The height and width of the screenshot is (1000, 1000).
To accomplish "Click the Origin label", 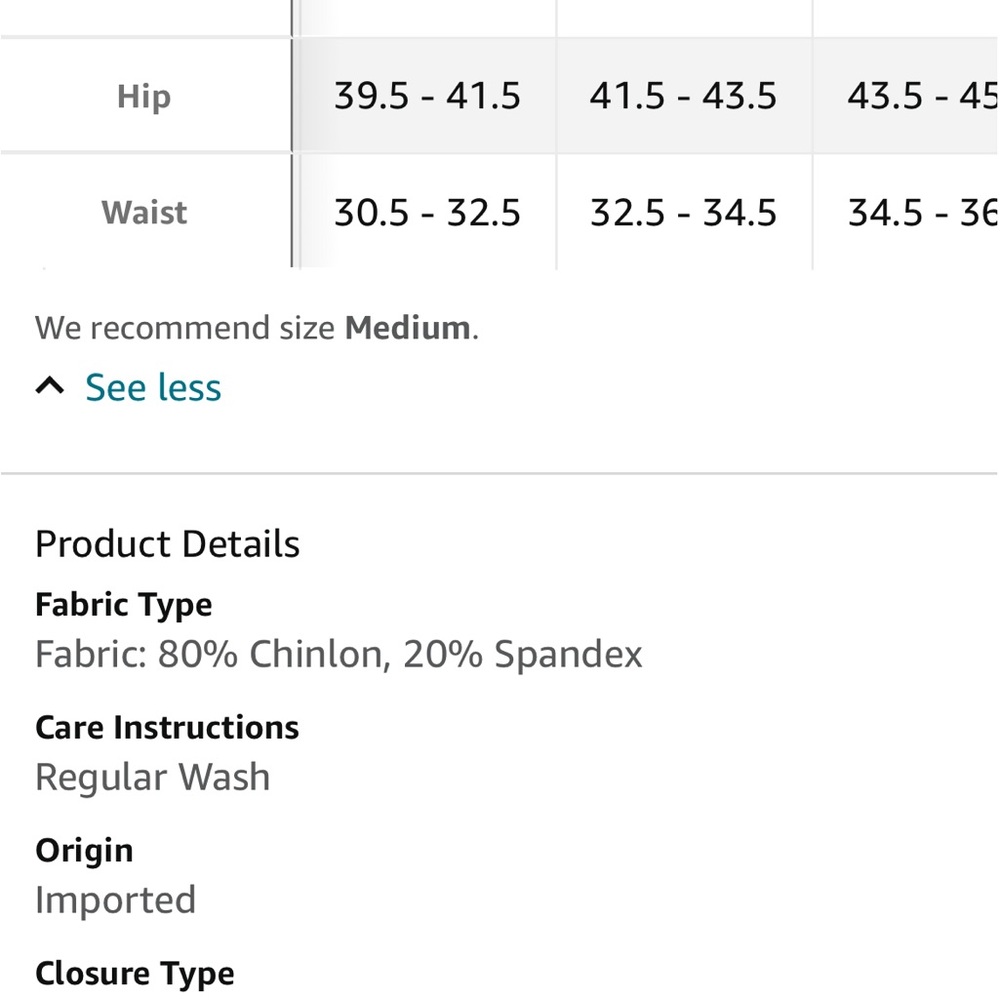I will (x=84, y=850).
